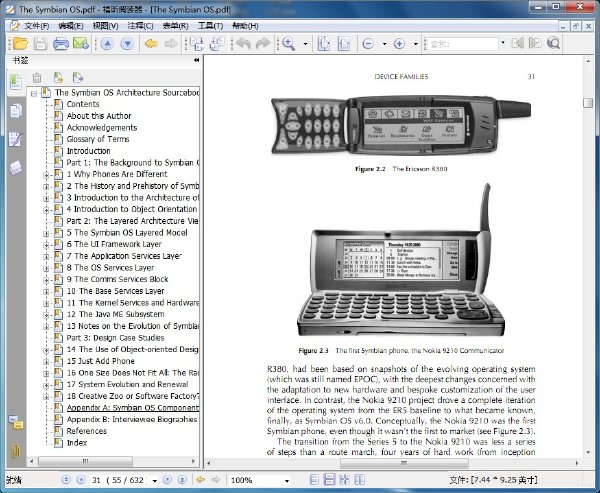Screen dimensions: 600x493
Task: Open the zoom in dropdown arrow
Action: click(416, 44)
